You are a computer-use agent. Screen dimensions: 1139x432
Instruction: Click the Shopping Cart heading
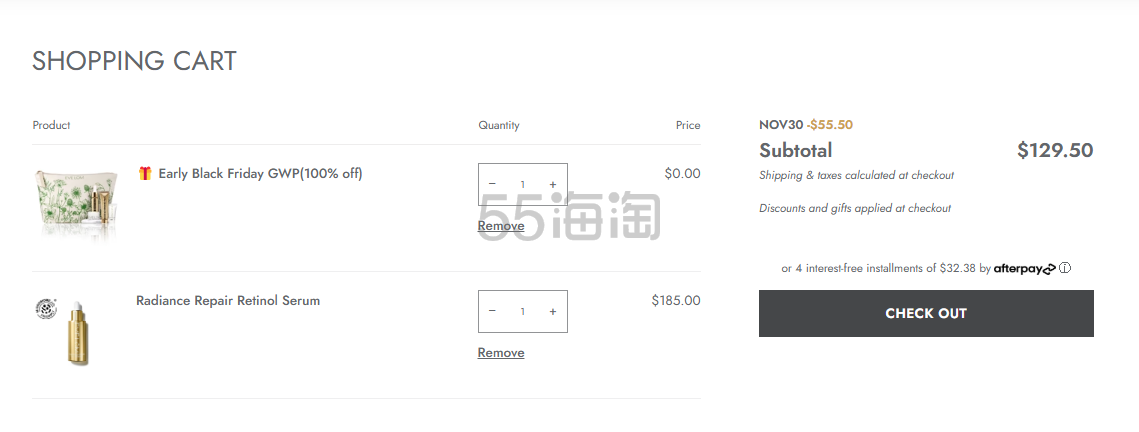134,61
